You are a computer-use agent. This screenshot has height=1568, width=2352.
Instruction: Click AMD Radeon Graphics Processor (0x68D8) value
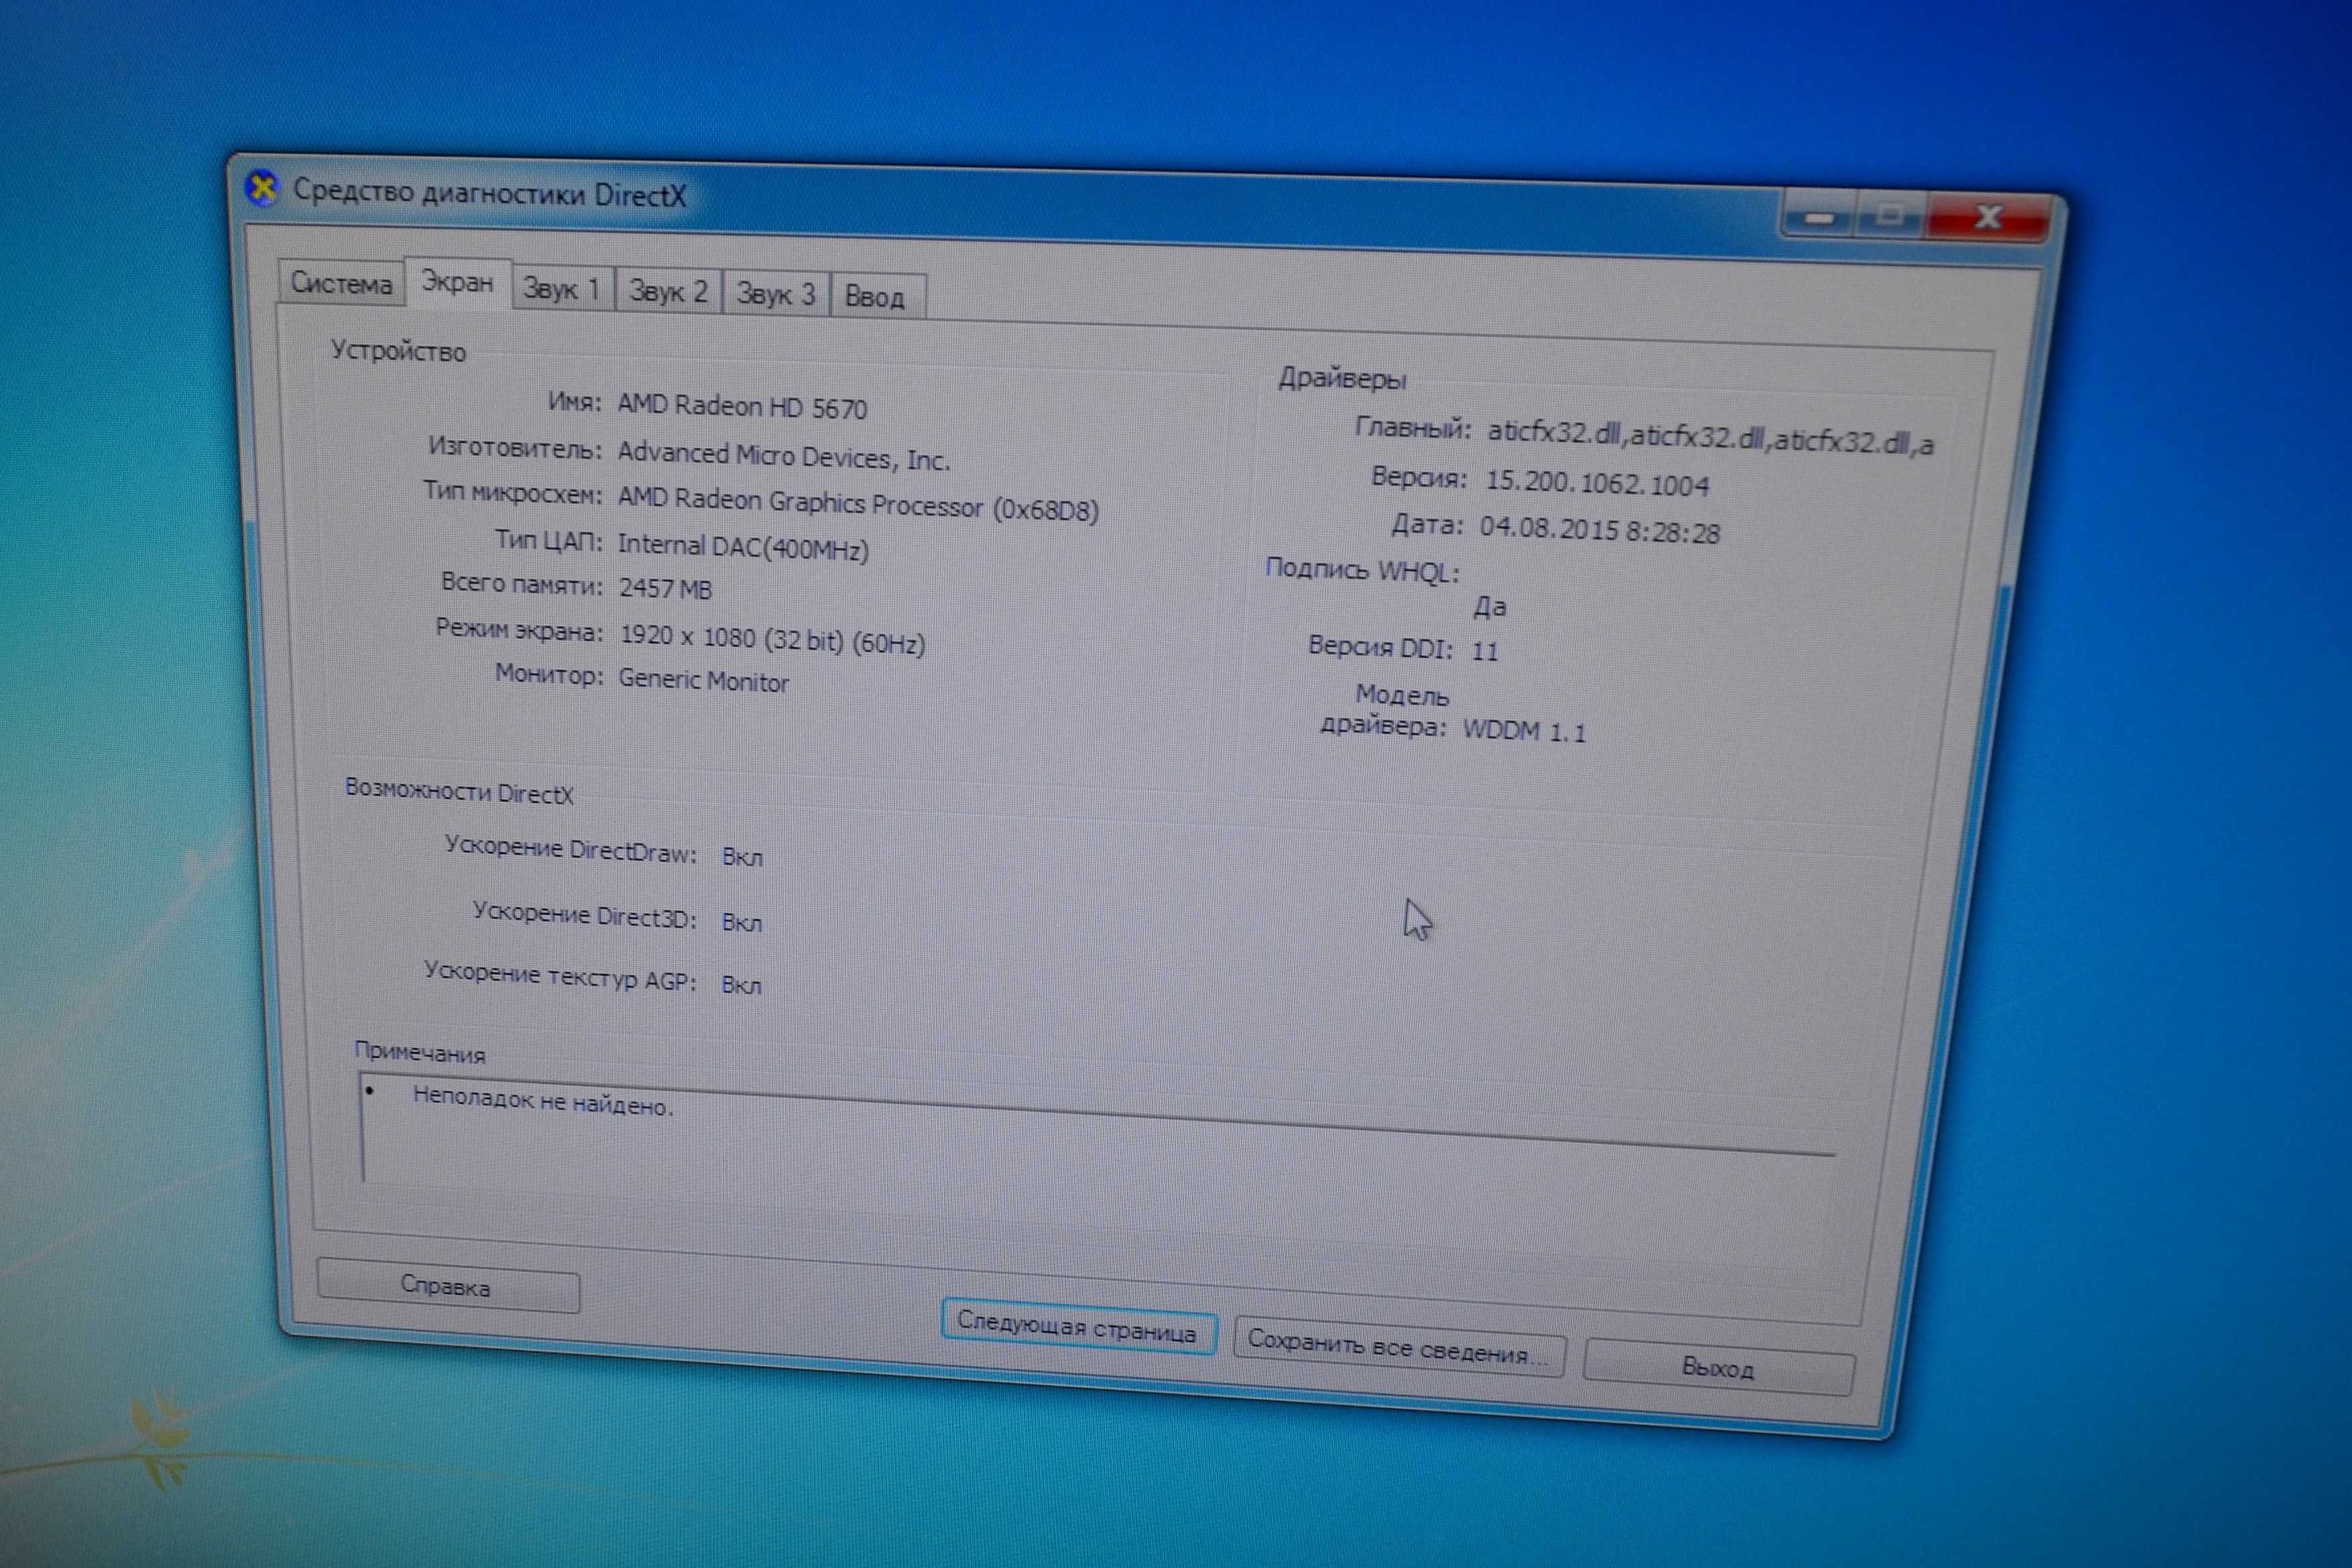858,504
